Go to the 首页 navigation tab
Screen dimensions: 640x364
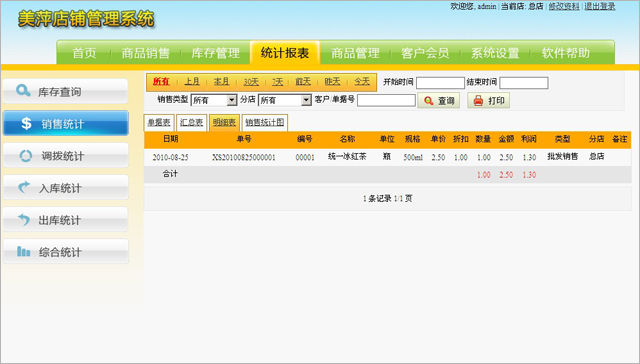(x=84, y=53)
